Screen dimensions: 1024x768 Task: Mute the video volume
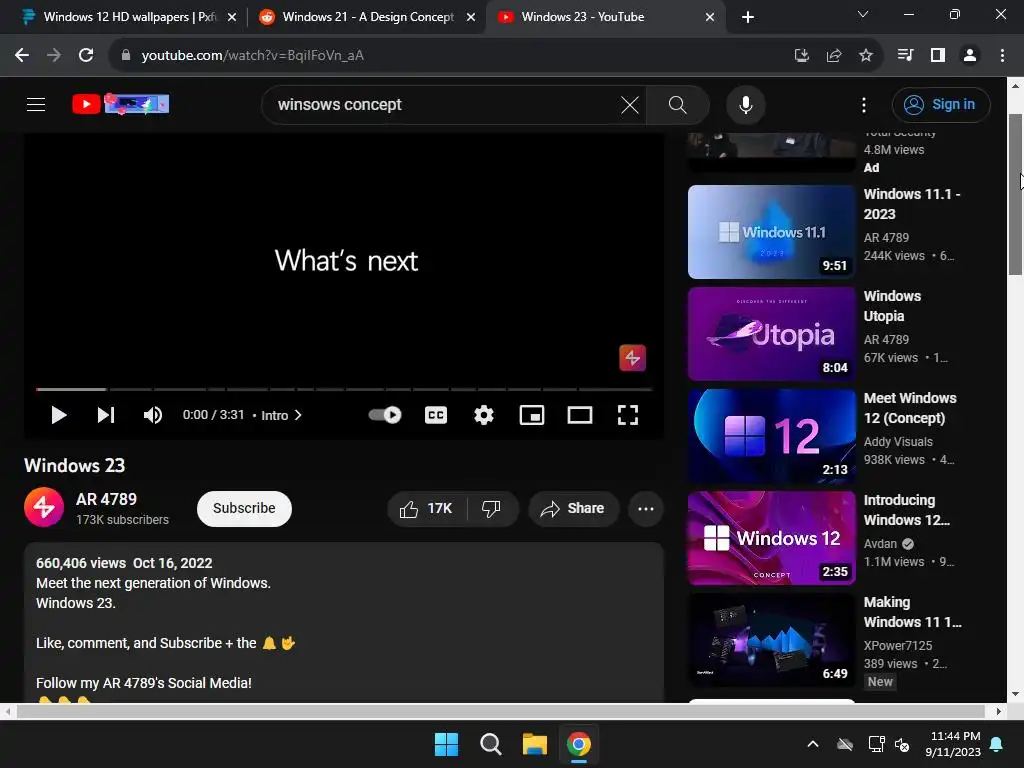(153, 415)
